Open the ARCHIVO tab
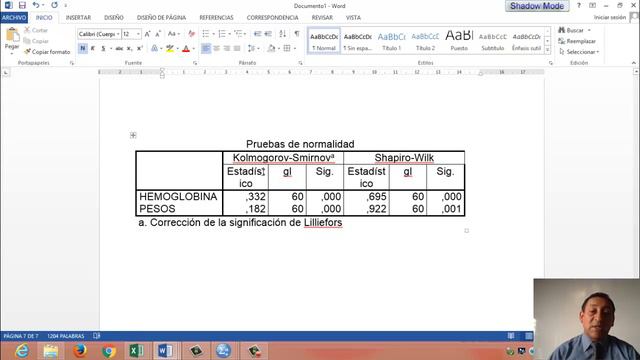Screen dimensions: 640x360 (x=14, y=18)
